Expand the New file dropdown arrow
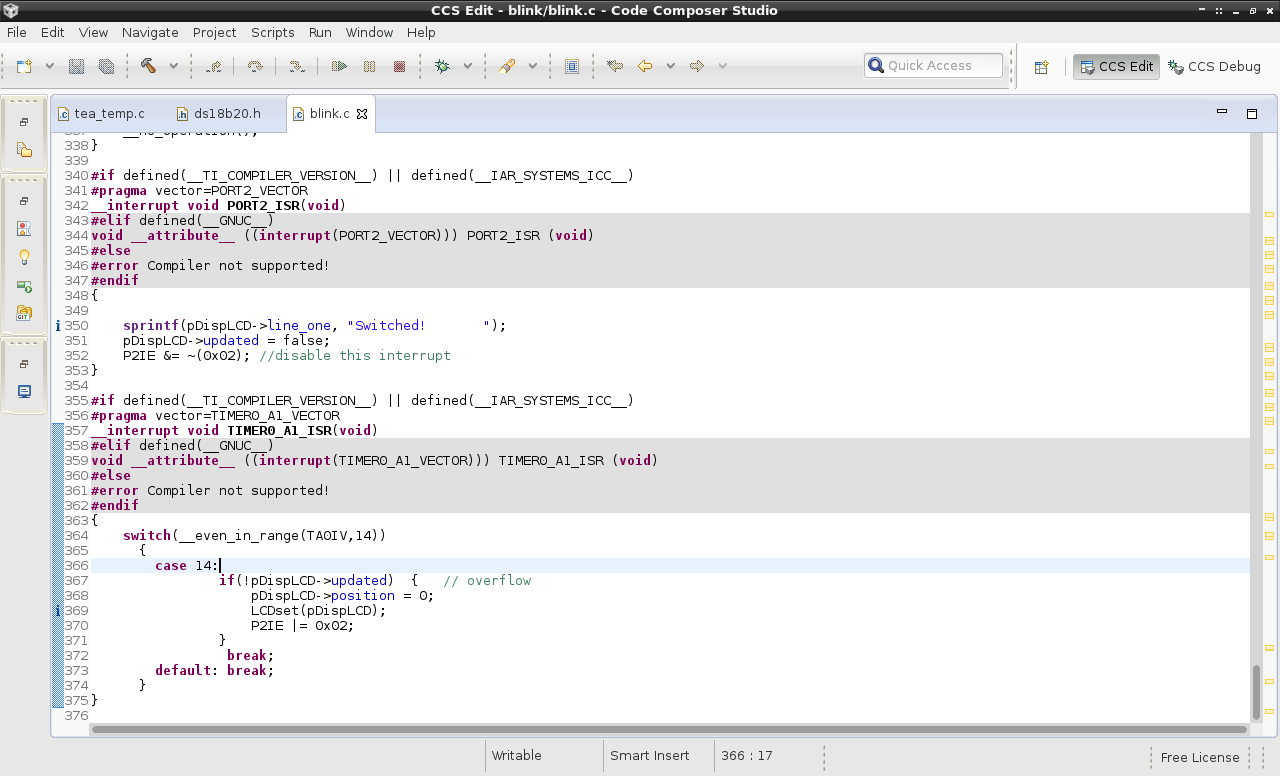This screenshot has width=1280, height=776. pyautogui.click(x=50, y=66)
